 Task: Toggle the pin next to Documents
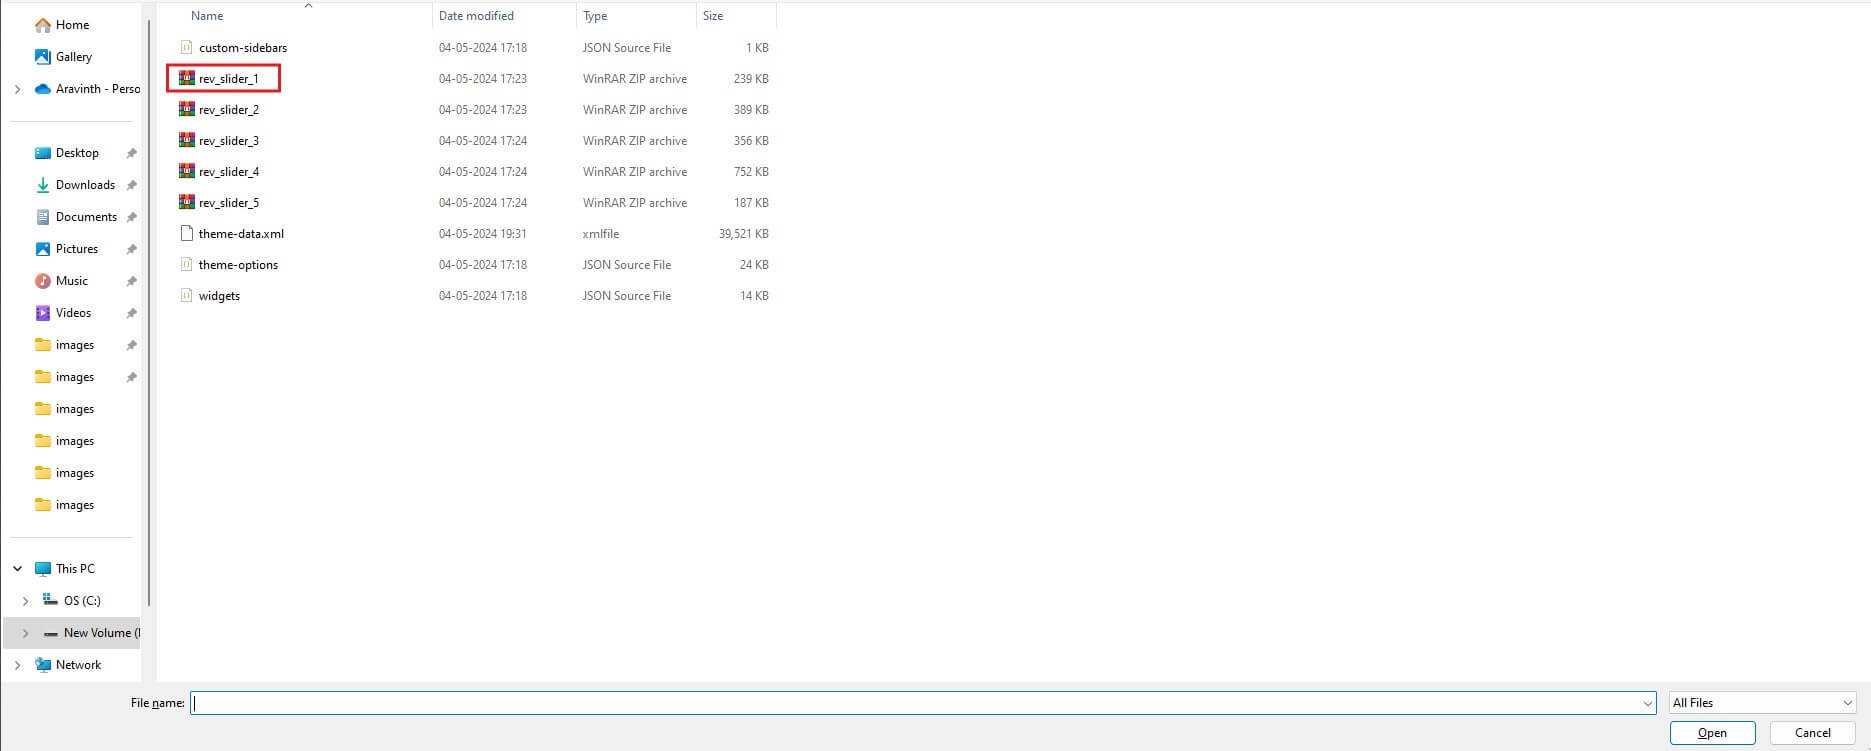tap(131, 217)
